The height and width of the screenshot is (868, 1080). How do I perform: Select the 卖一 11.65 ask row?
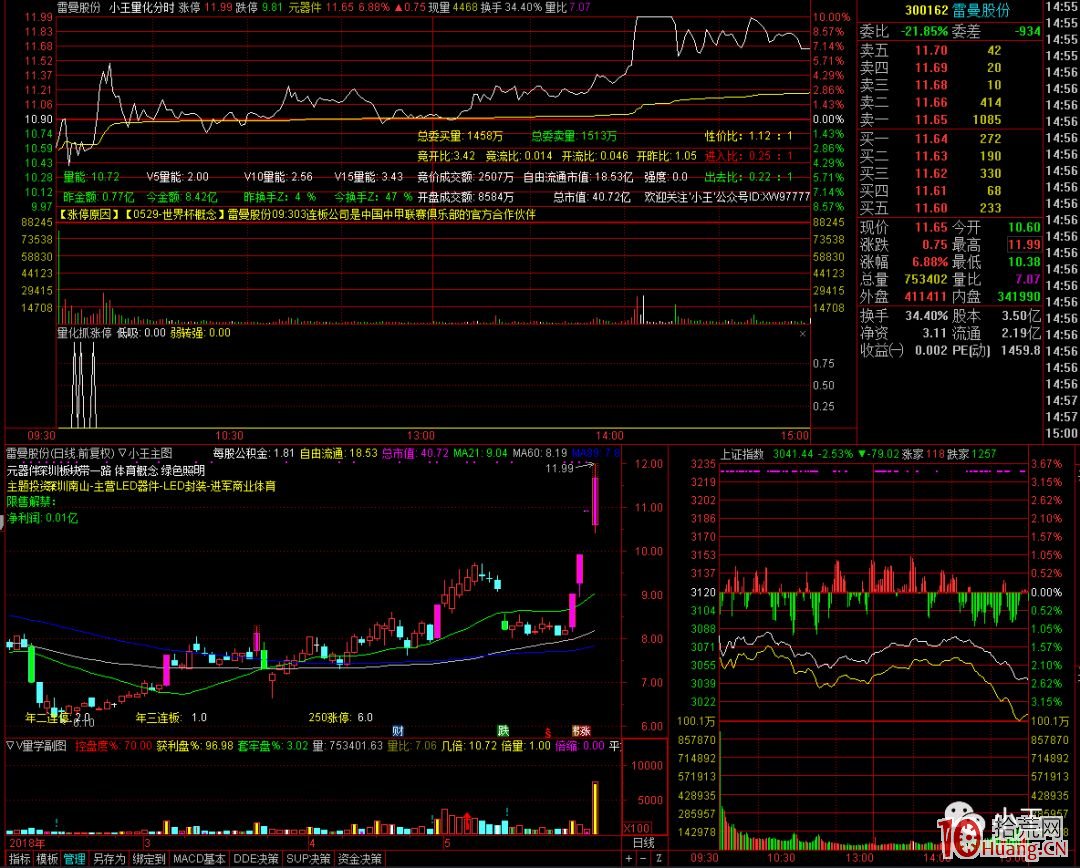point(950,120)
